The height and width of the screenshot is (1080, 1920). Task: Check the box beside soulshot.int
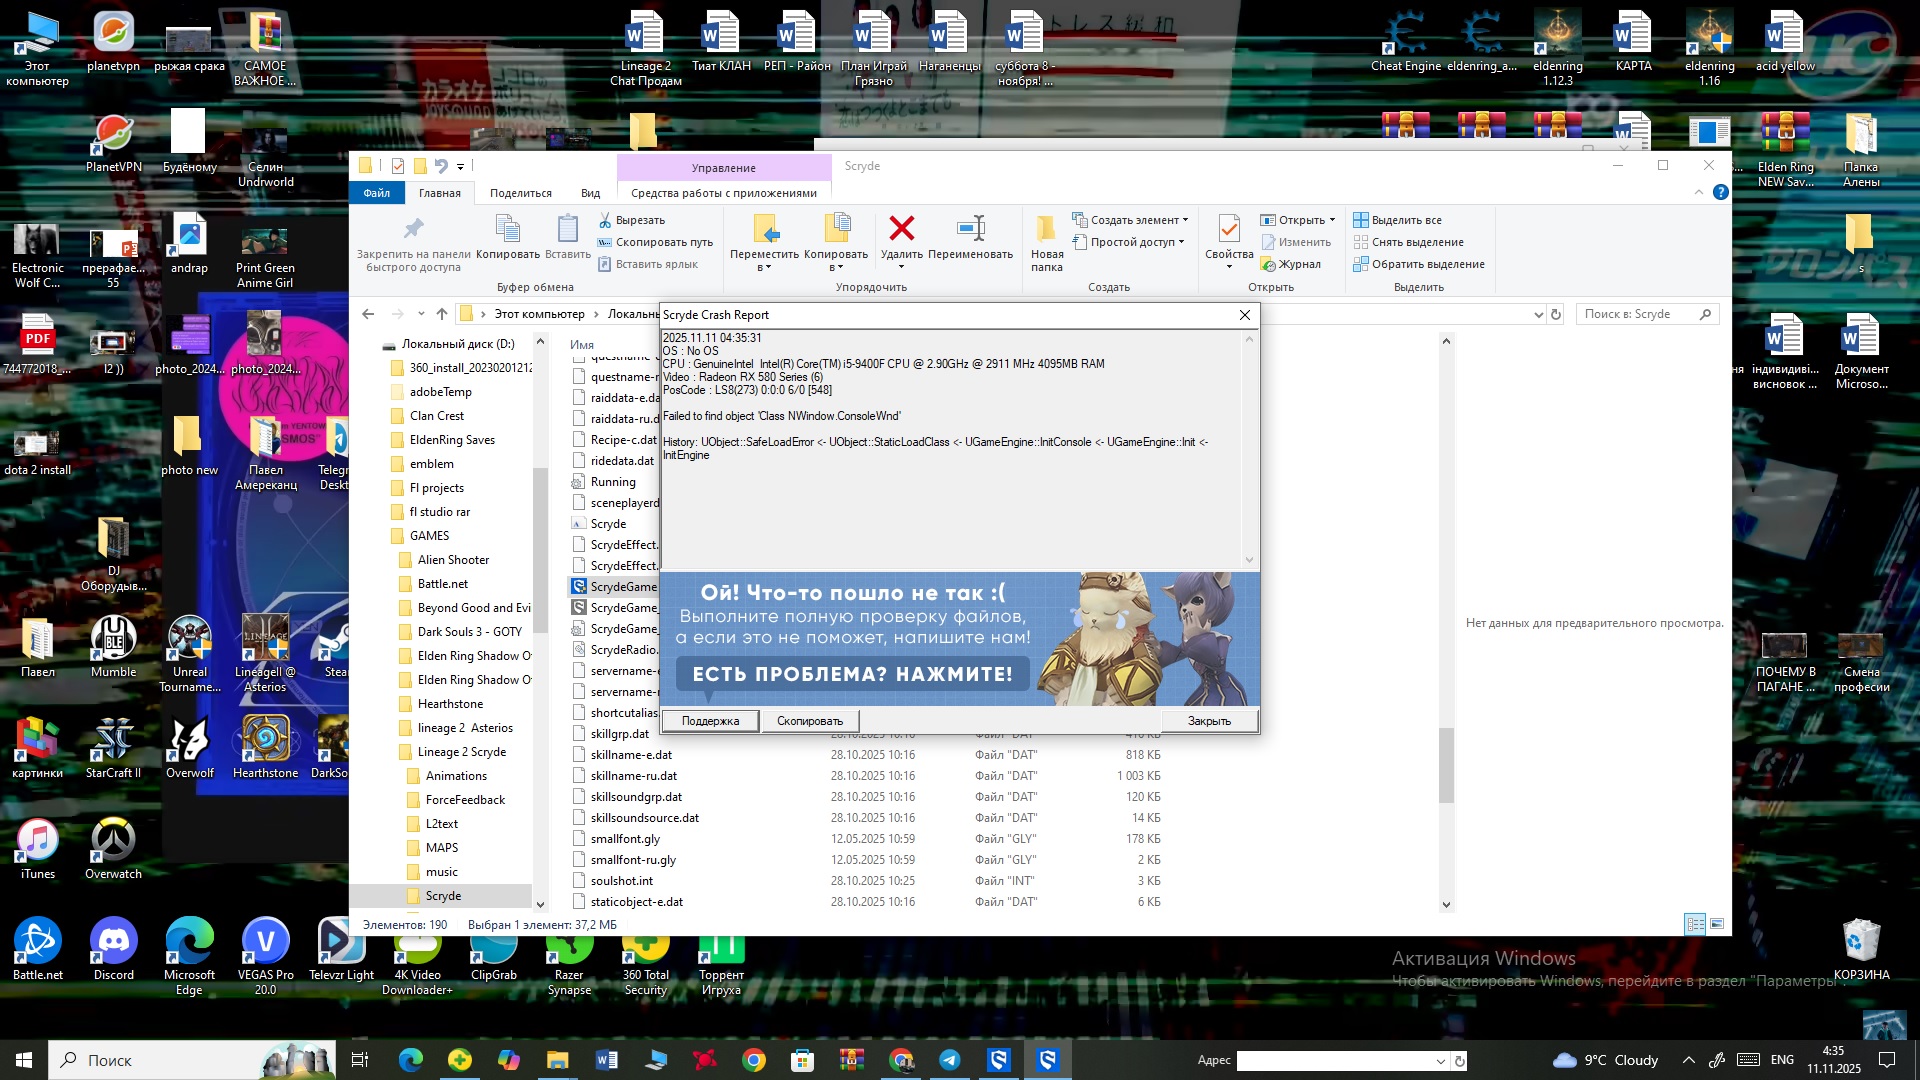click(x=578, y=881)
